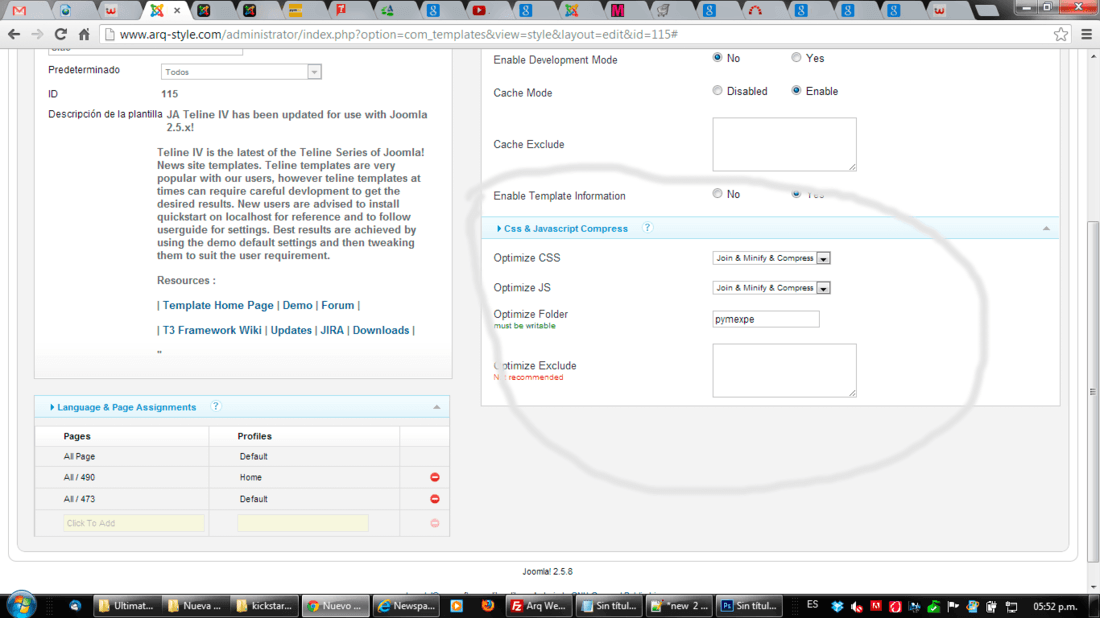The height and width of the screenshot is (618, 1100).
Task: Toggle the Css & Javascript Compress section title
Action: pos(565,229)
